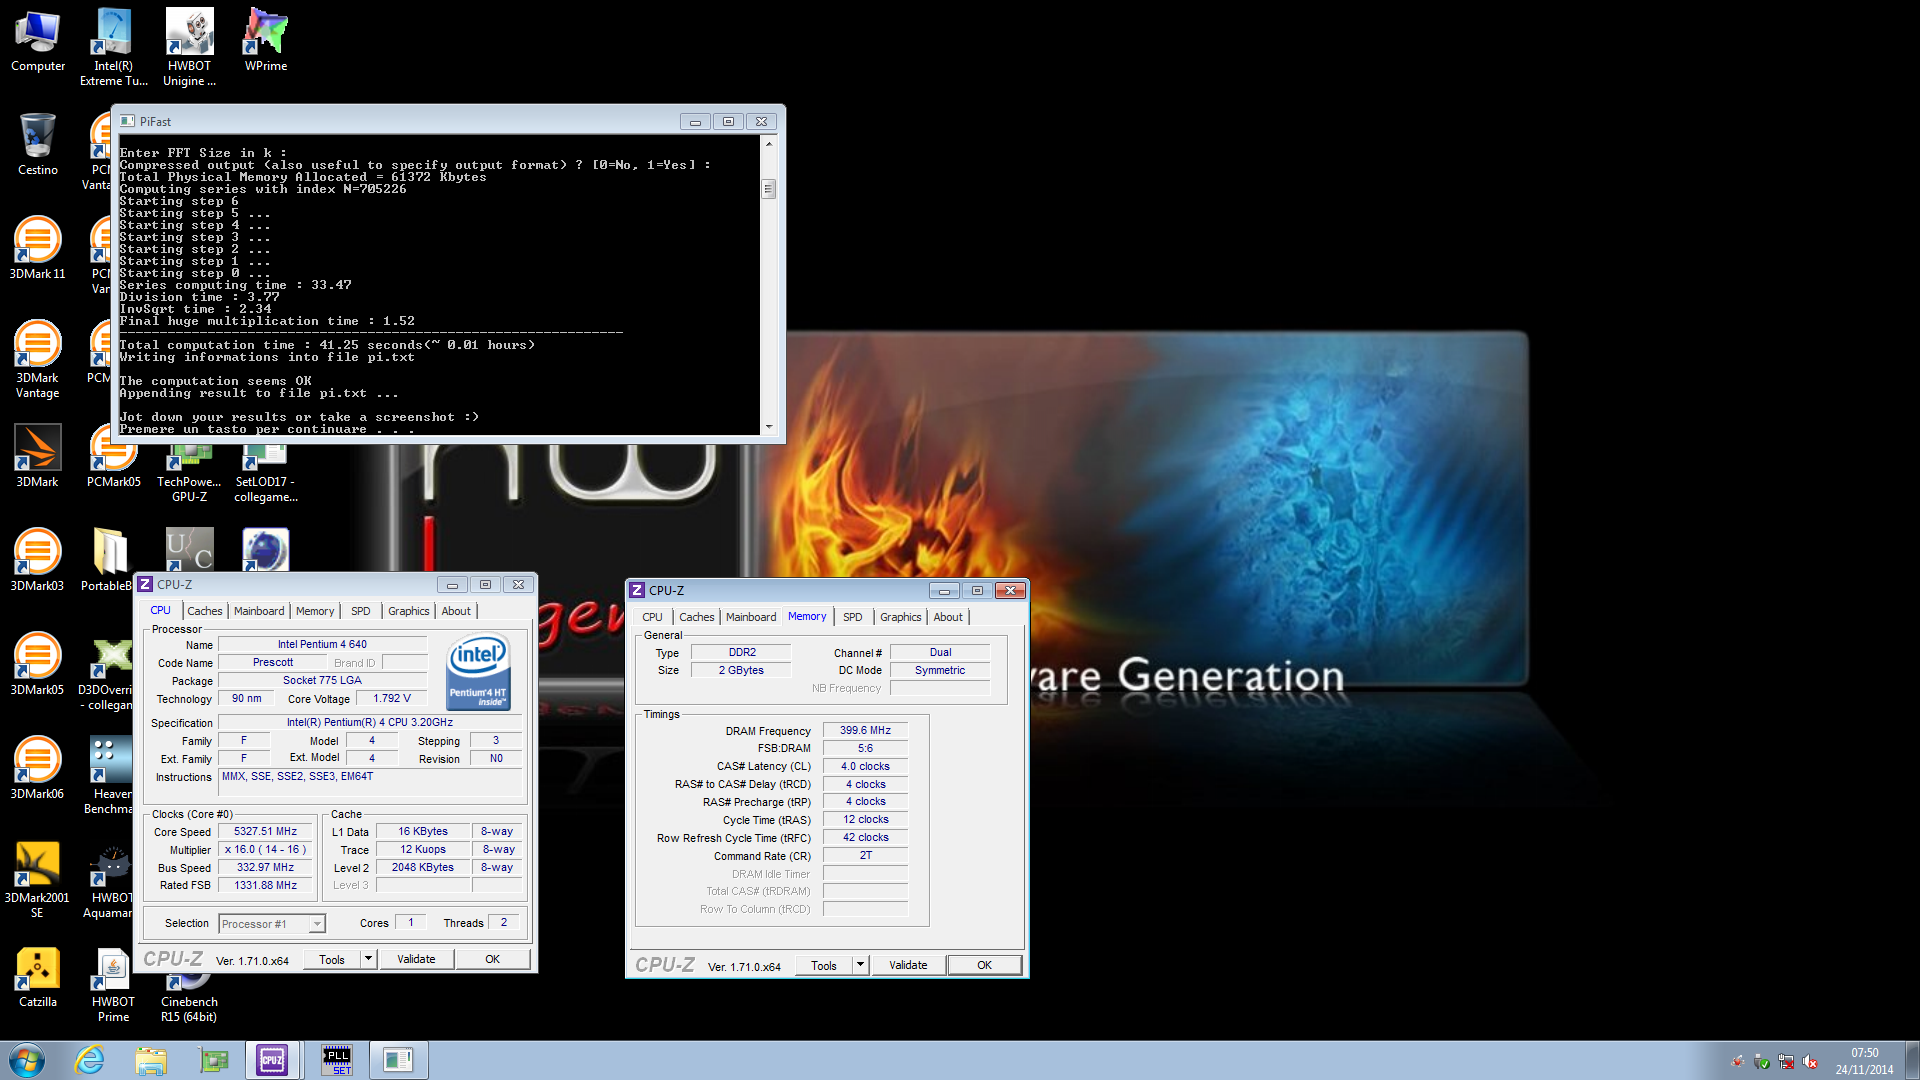
Task: Open SPD tab in right CPU-Z
Action: (x=852, y=617)
